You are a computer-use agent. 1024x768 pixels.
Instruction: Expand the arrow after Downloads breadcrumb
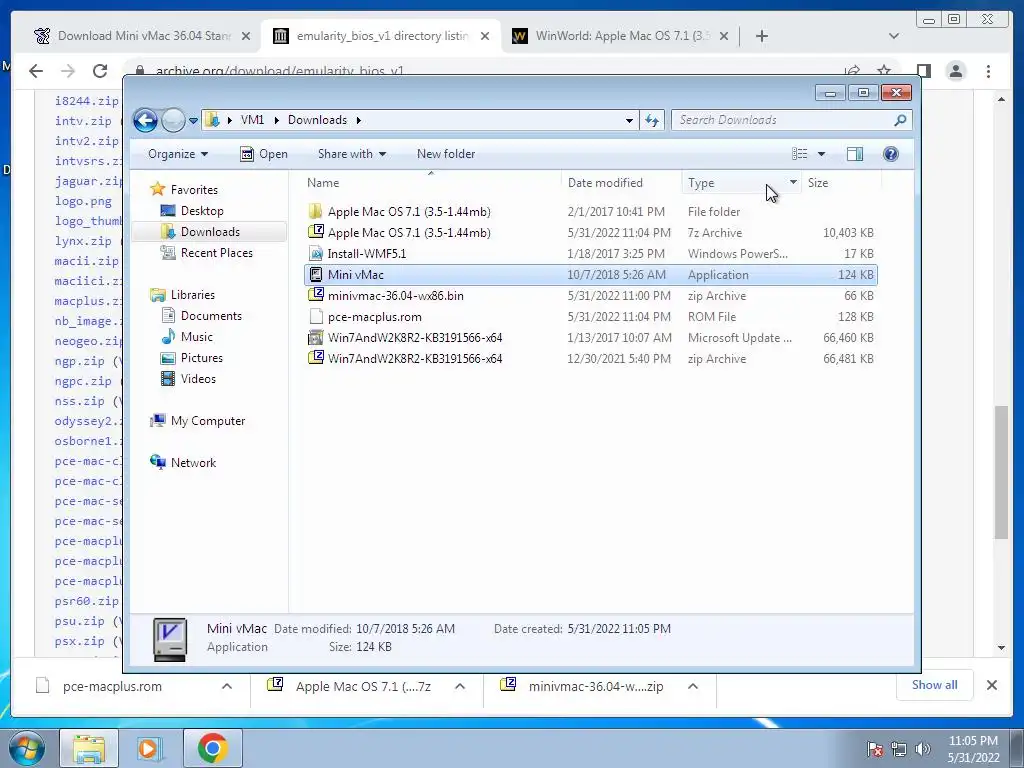point(359,120)
